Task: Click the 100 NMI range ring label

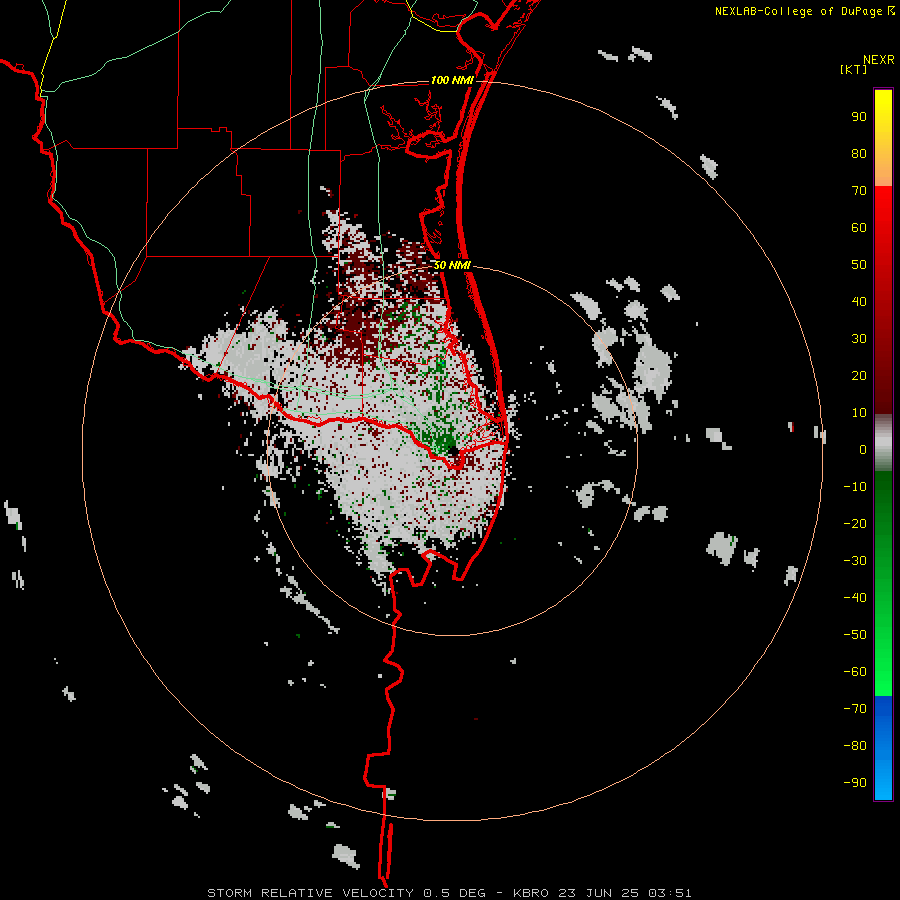Action: [x=452, y=80]
